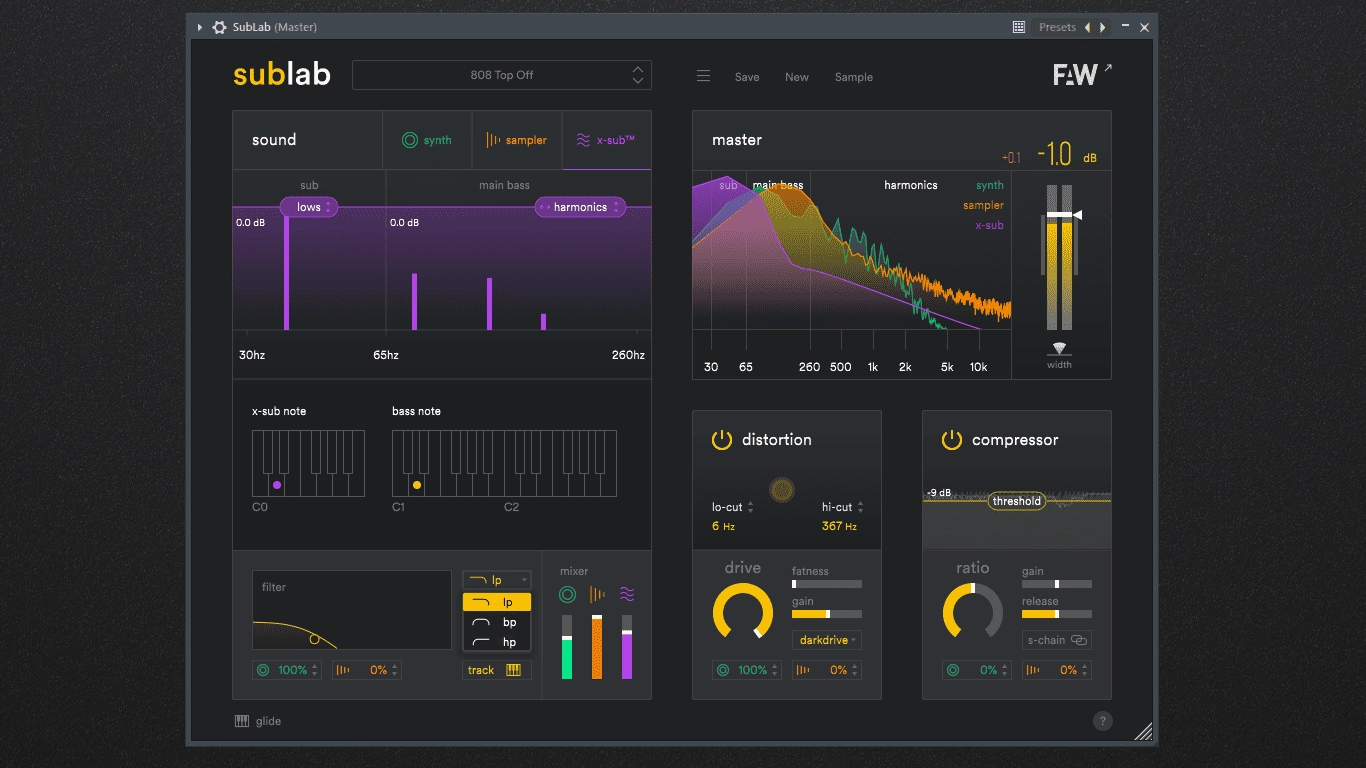Toggle the filter track button

(x=496, y=670)
